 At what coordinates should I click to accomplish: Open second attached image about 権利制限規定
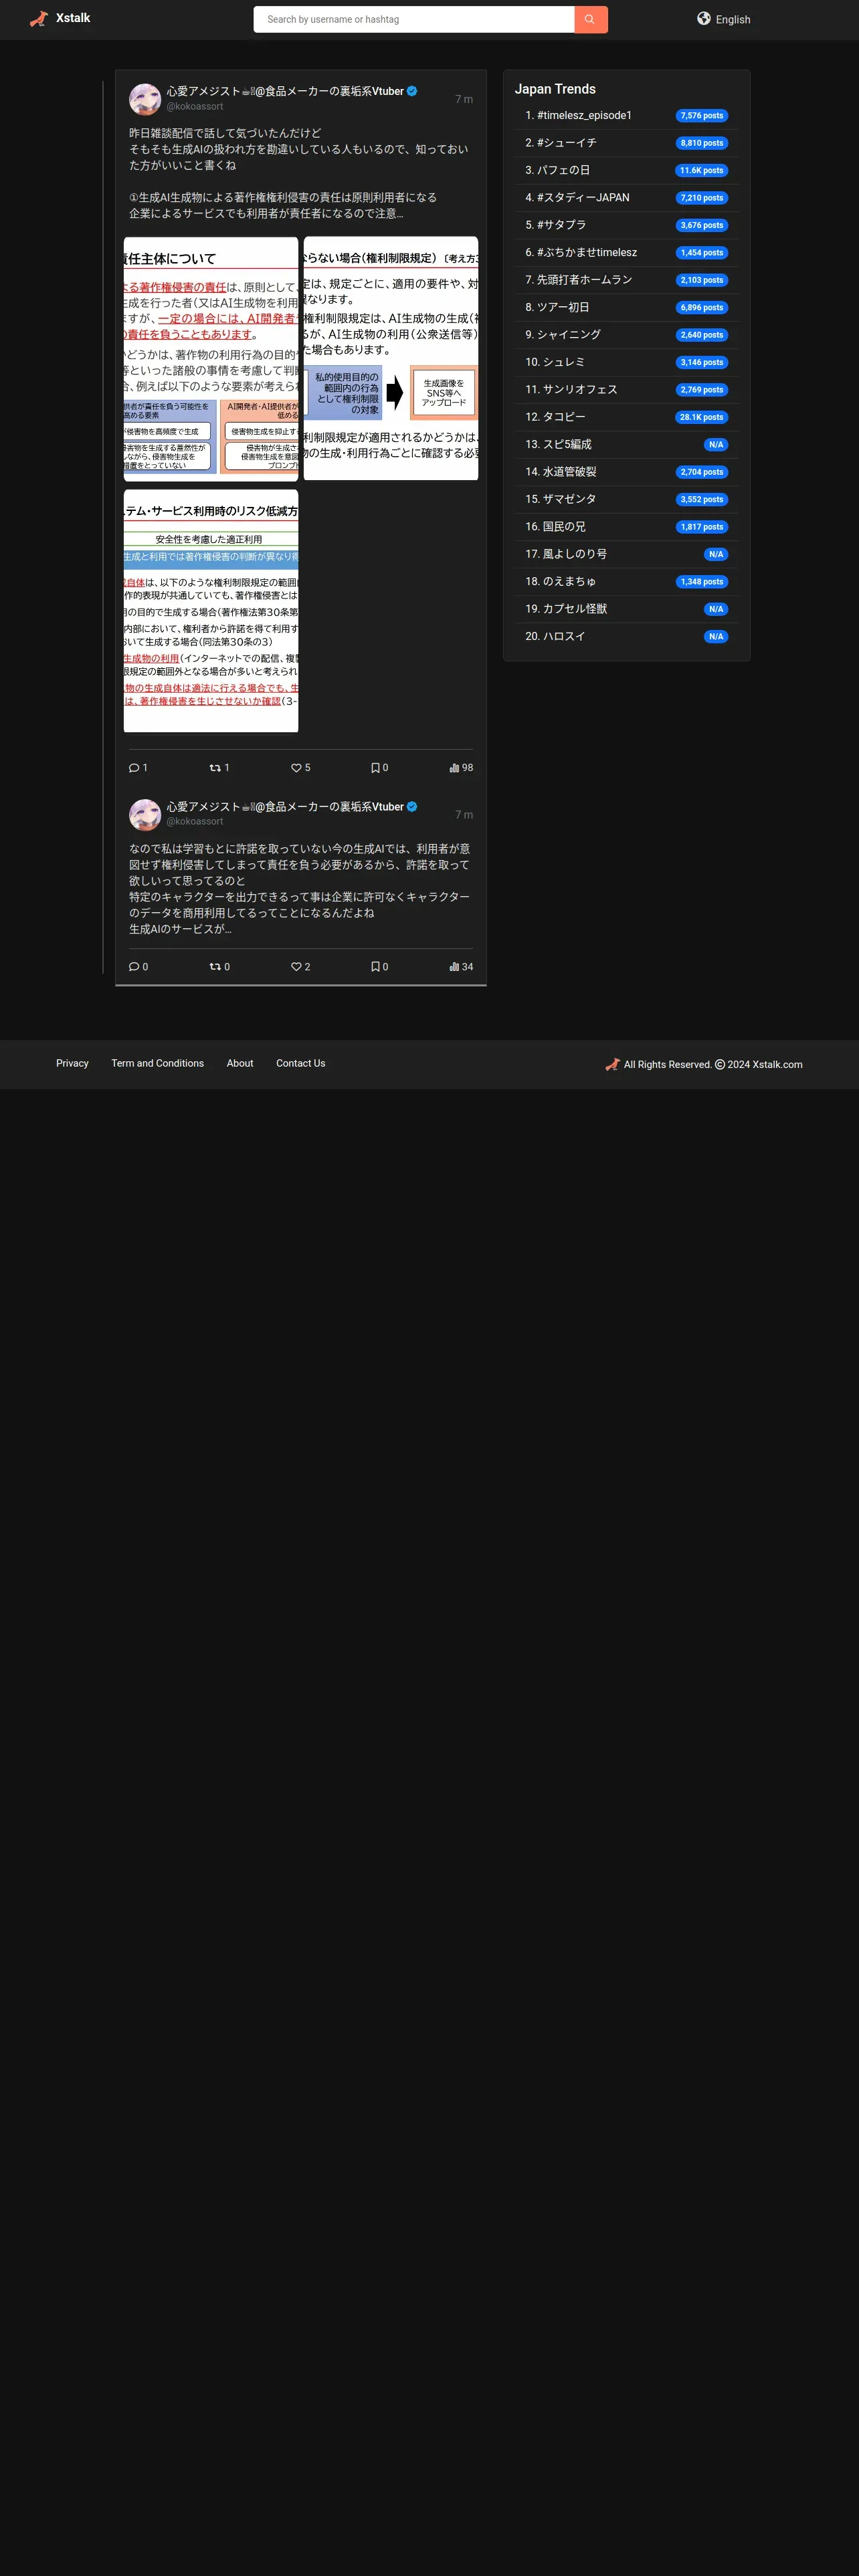391,358
